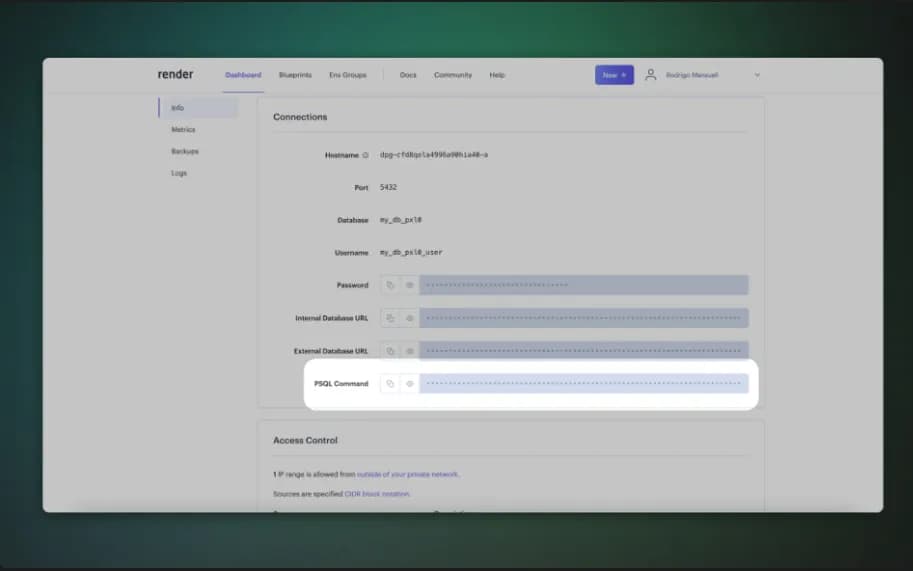
Task: Click the New + button
Action: tap(614, 75)
